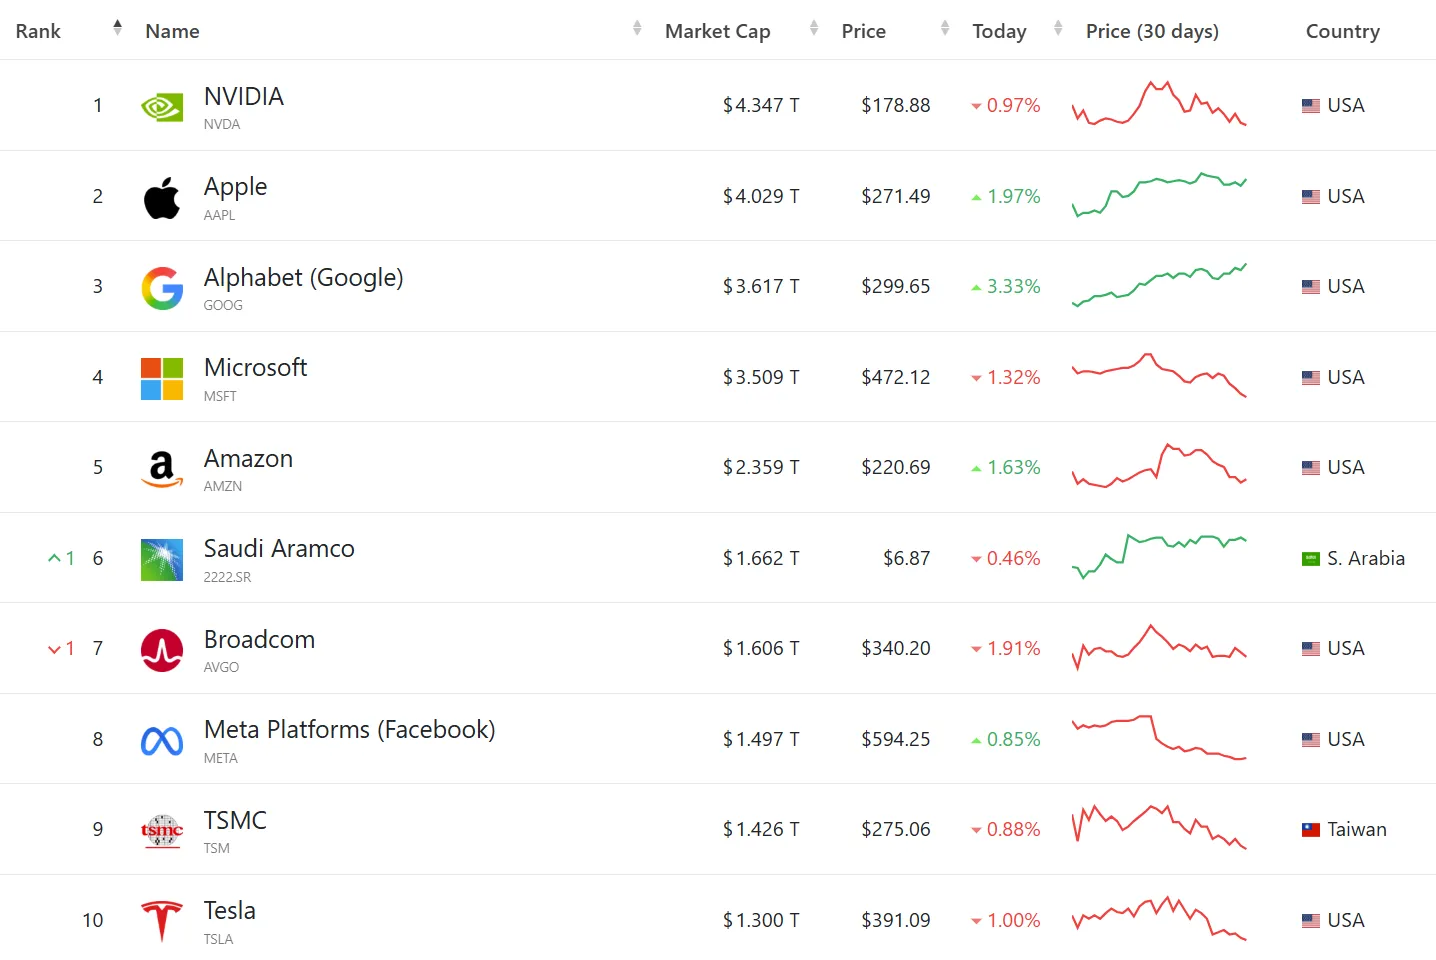
Task: Click the Name column header
Action: tap(172, 31)
